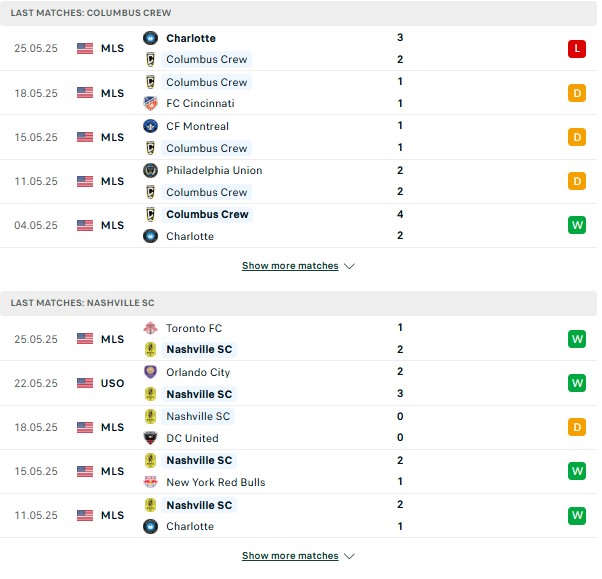Expand Show more matches under Columbus Crew

click(290, 266)
